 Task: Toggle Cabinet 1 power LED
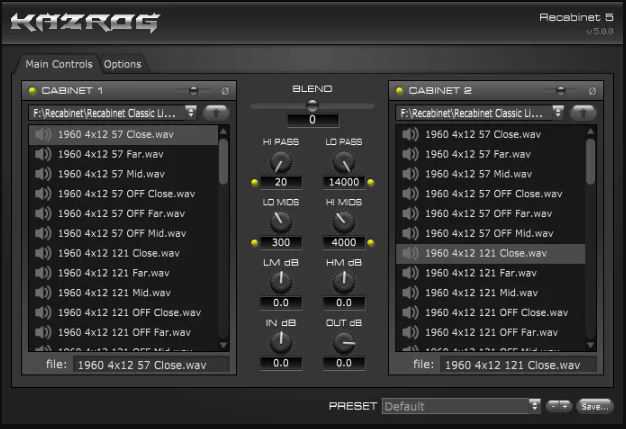[32, 91]
